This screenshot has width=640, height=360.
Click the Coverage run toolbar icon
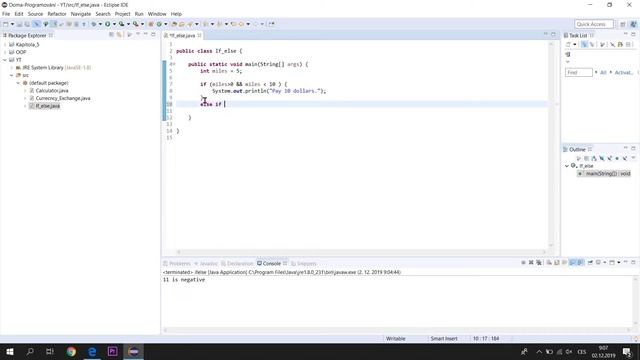coord(122,24)
